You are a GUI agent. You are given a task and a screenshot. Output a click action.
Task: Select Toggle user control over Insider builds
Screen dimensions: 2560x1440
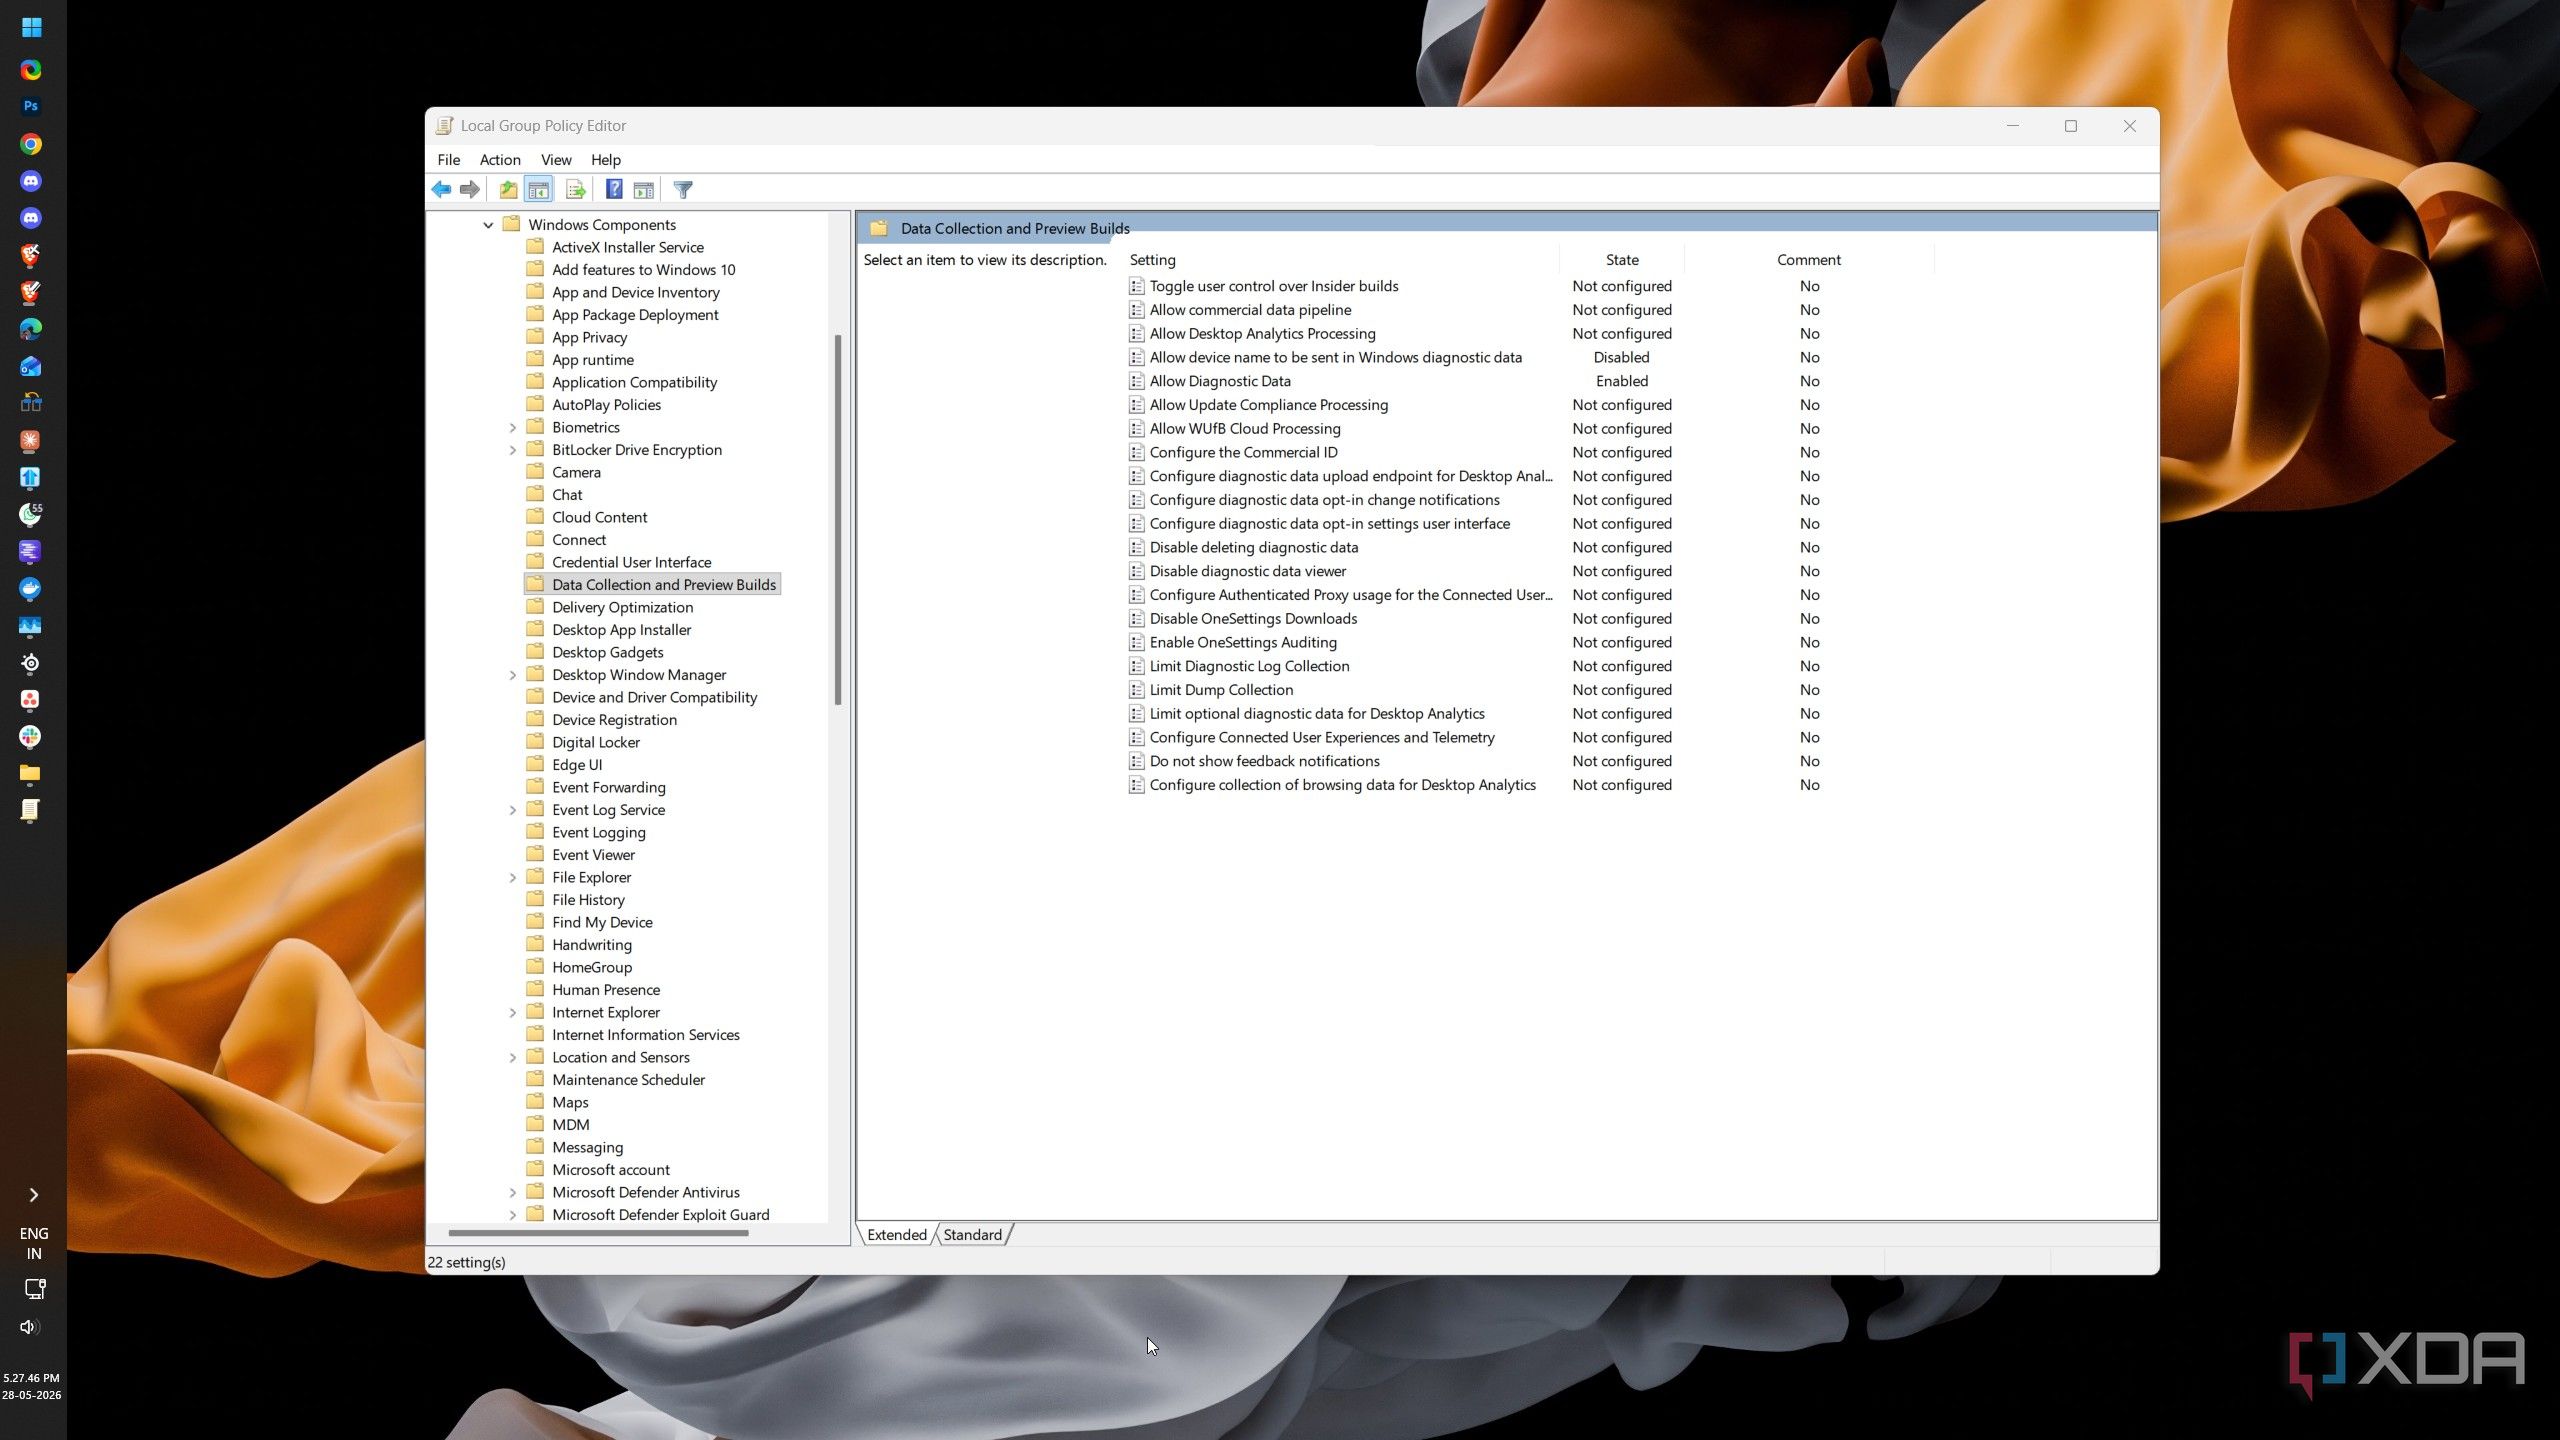pos(1274,286)
